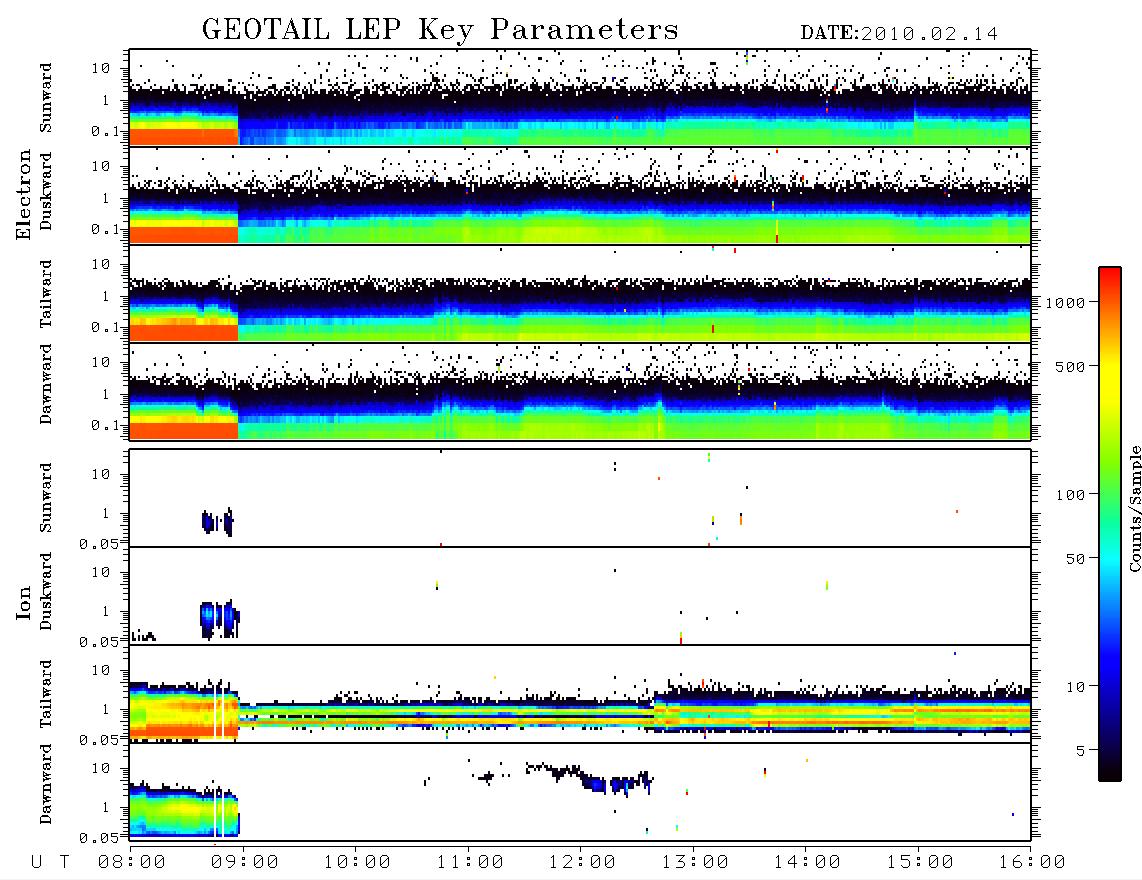
Task: Click the 16:00 time tick label
Action: [x=1032, y=862]
